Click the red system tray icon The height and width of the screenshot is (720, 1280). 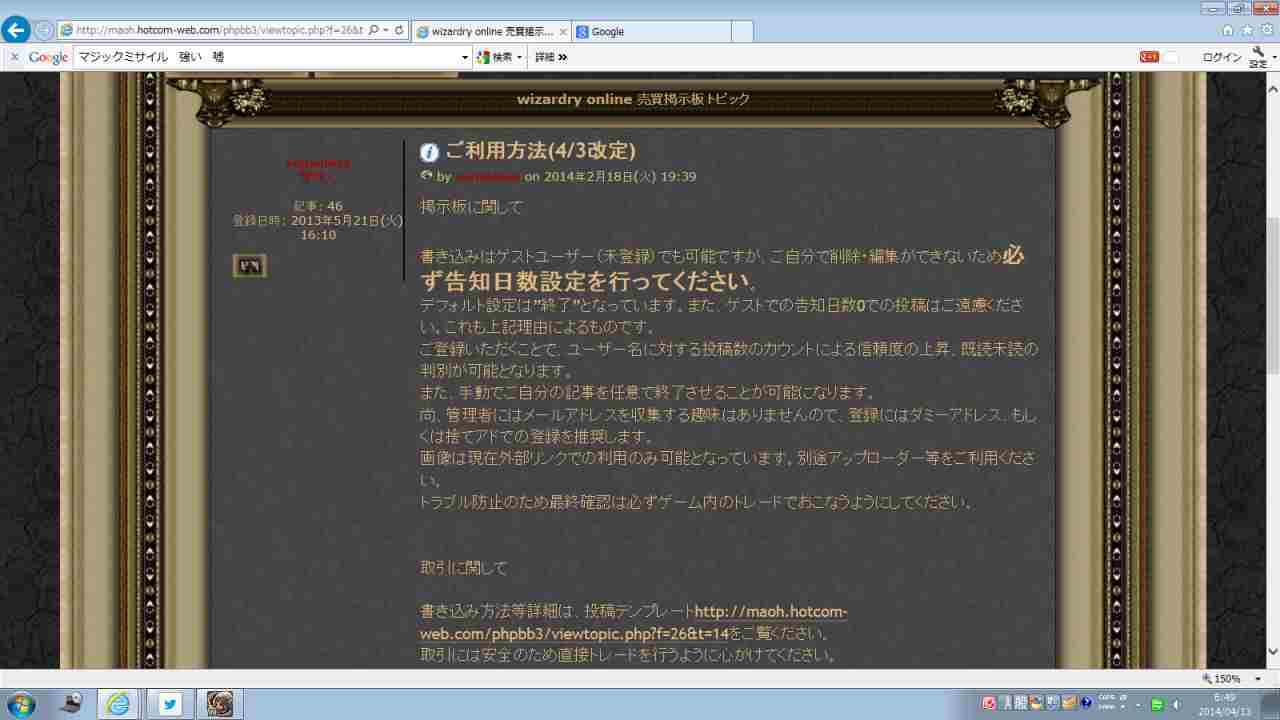989,702
